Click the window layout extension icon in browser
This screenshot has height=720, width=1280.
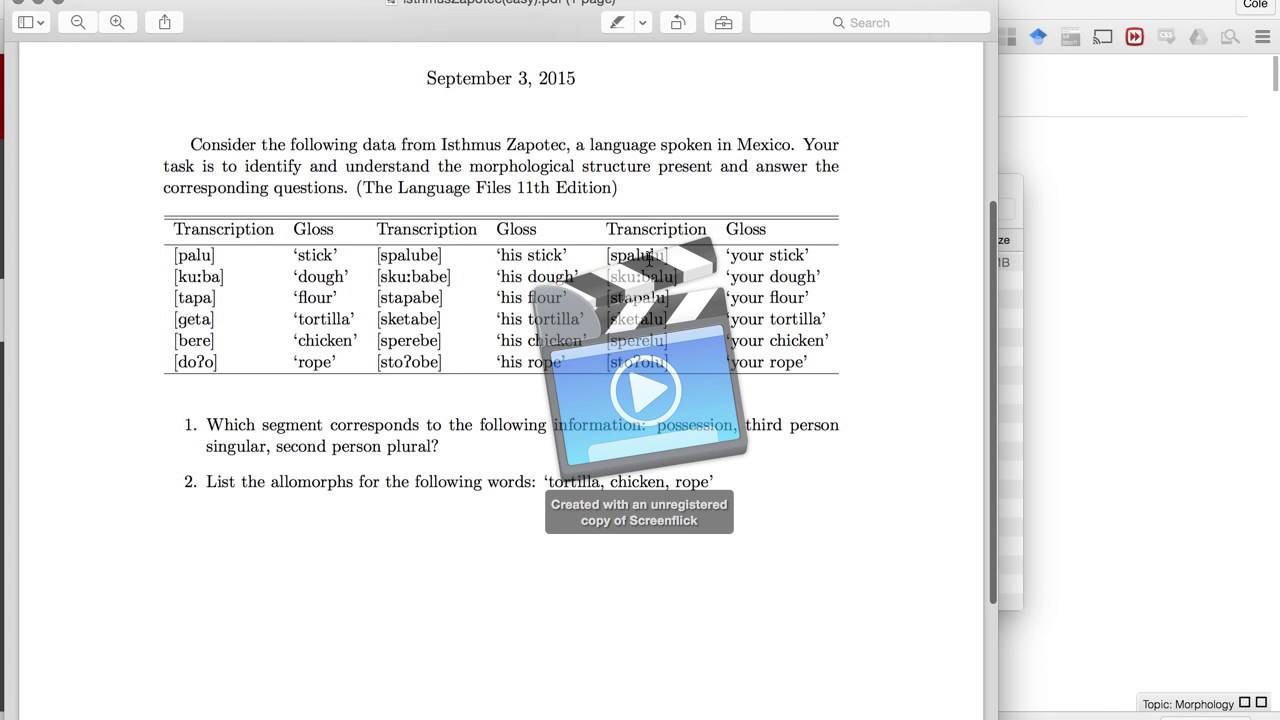point(1070,37)
